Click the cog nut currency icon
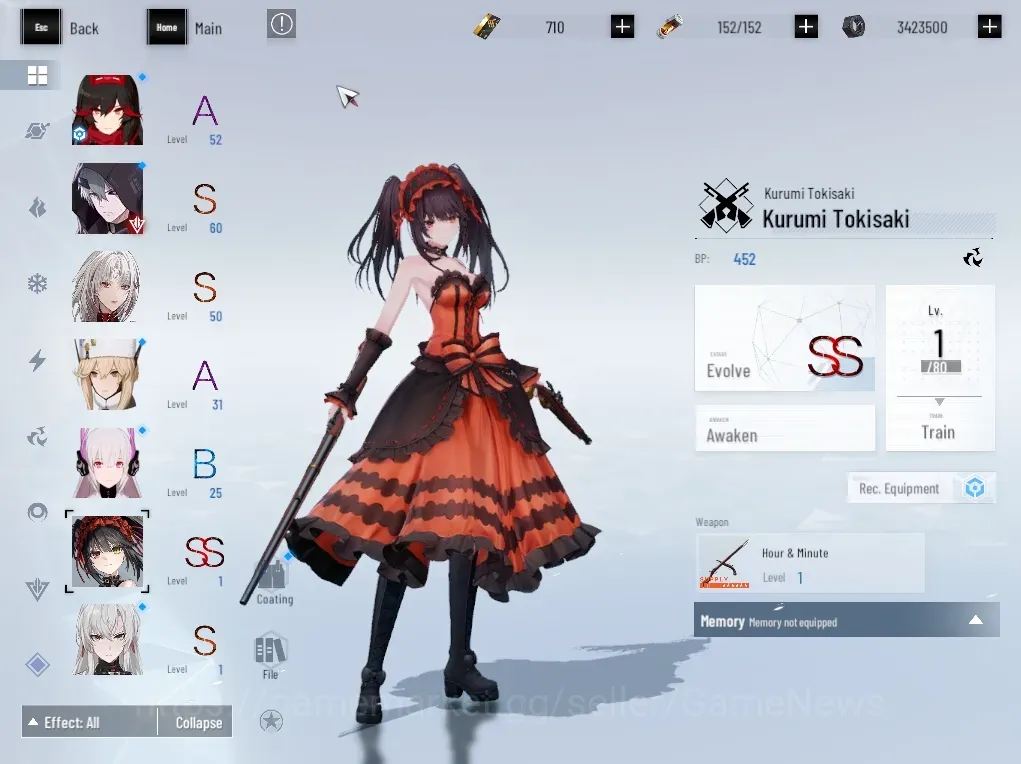The width and height of the screenshot is (1021, 764). tap(854, 27)
